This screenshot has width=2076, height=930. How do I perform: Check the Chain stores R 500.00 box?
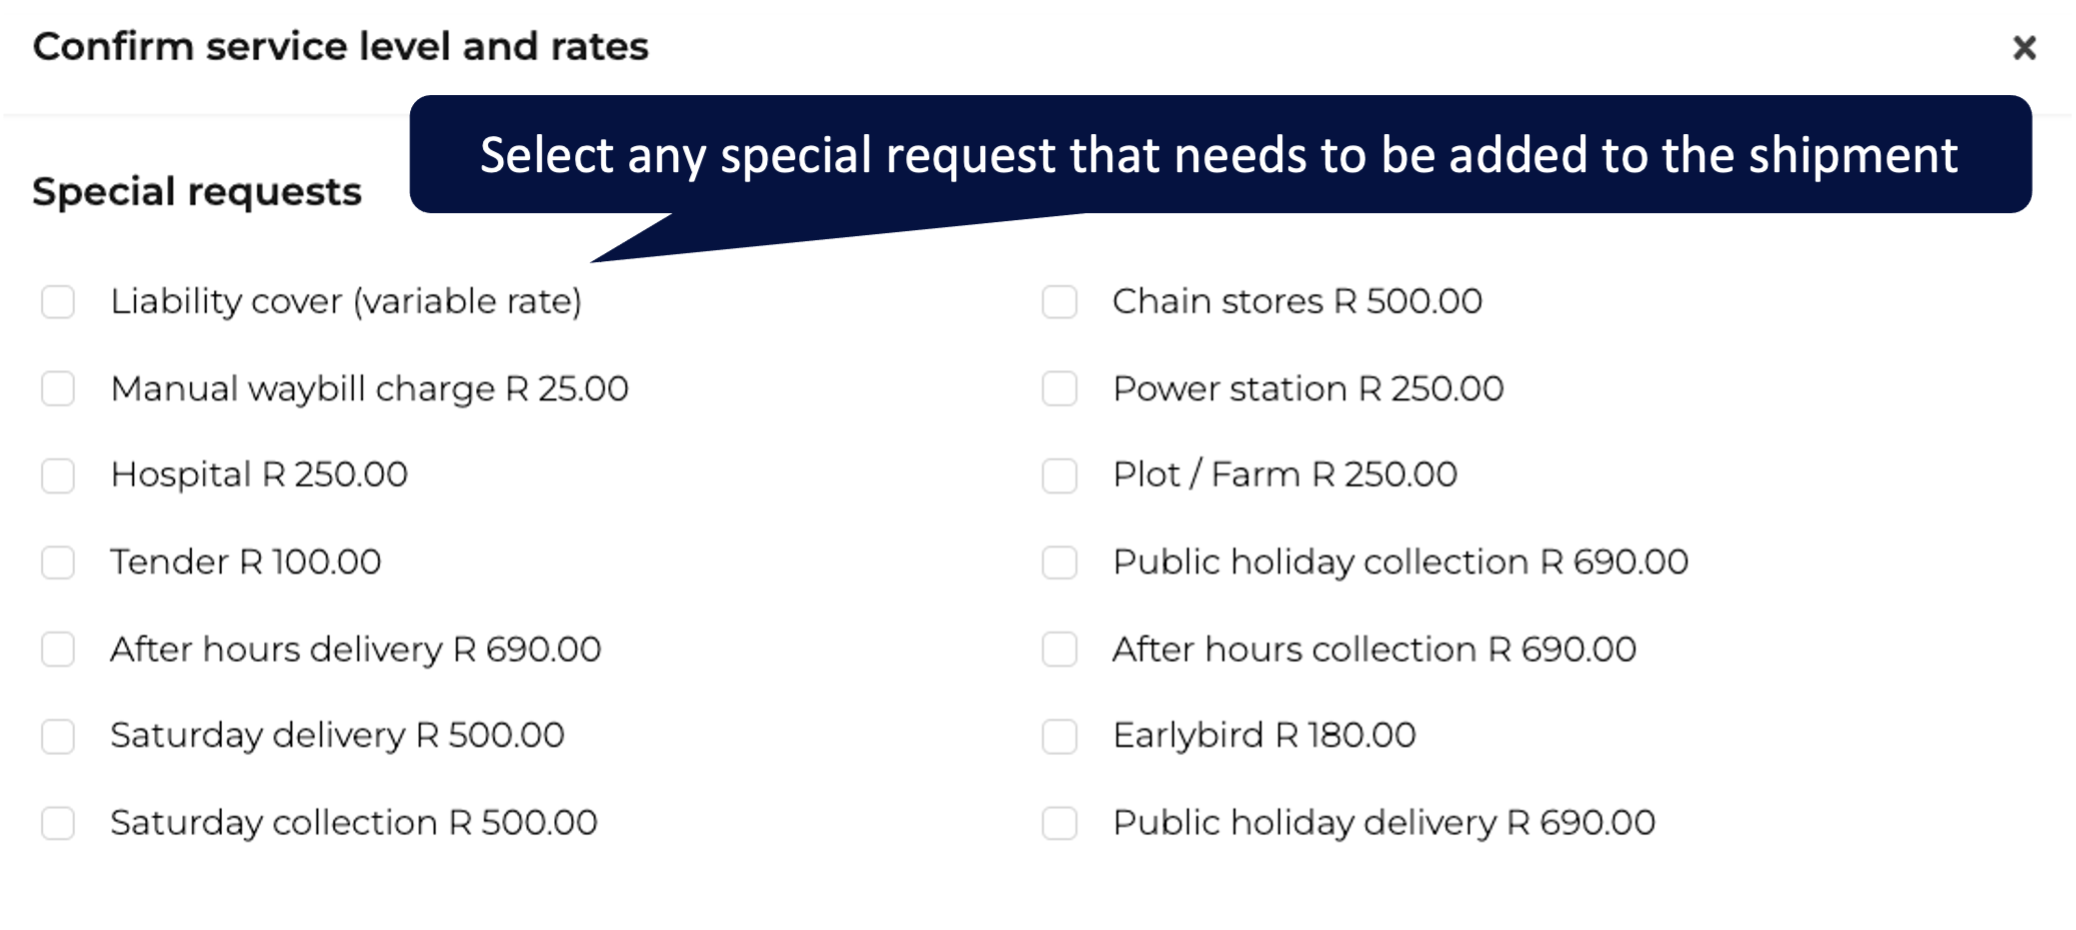[1059, 301]
